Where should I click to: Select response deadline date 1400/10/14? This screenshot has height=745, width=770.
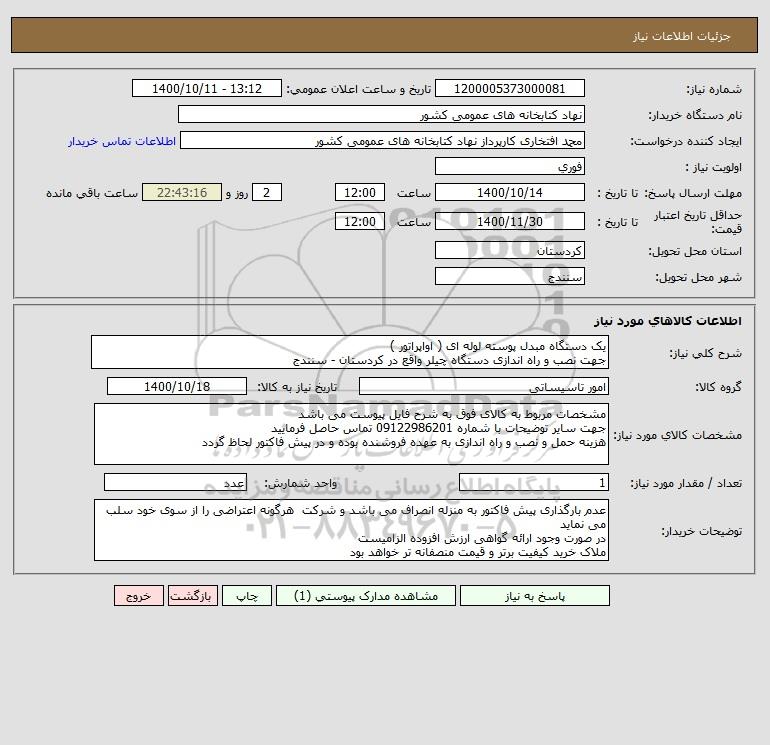tap(510, 193)
